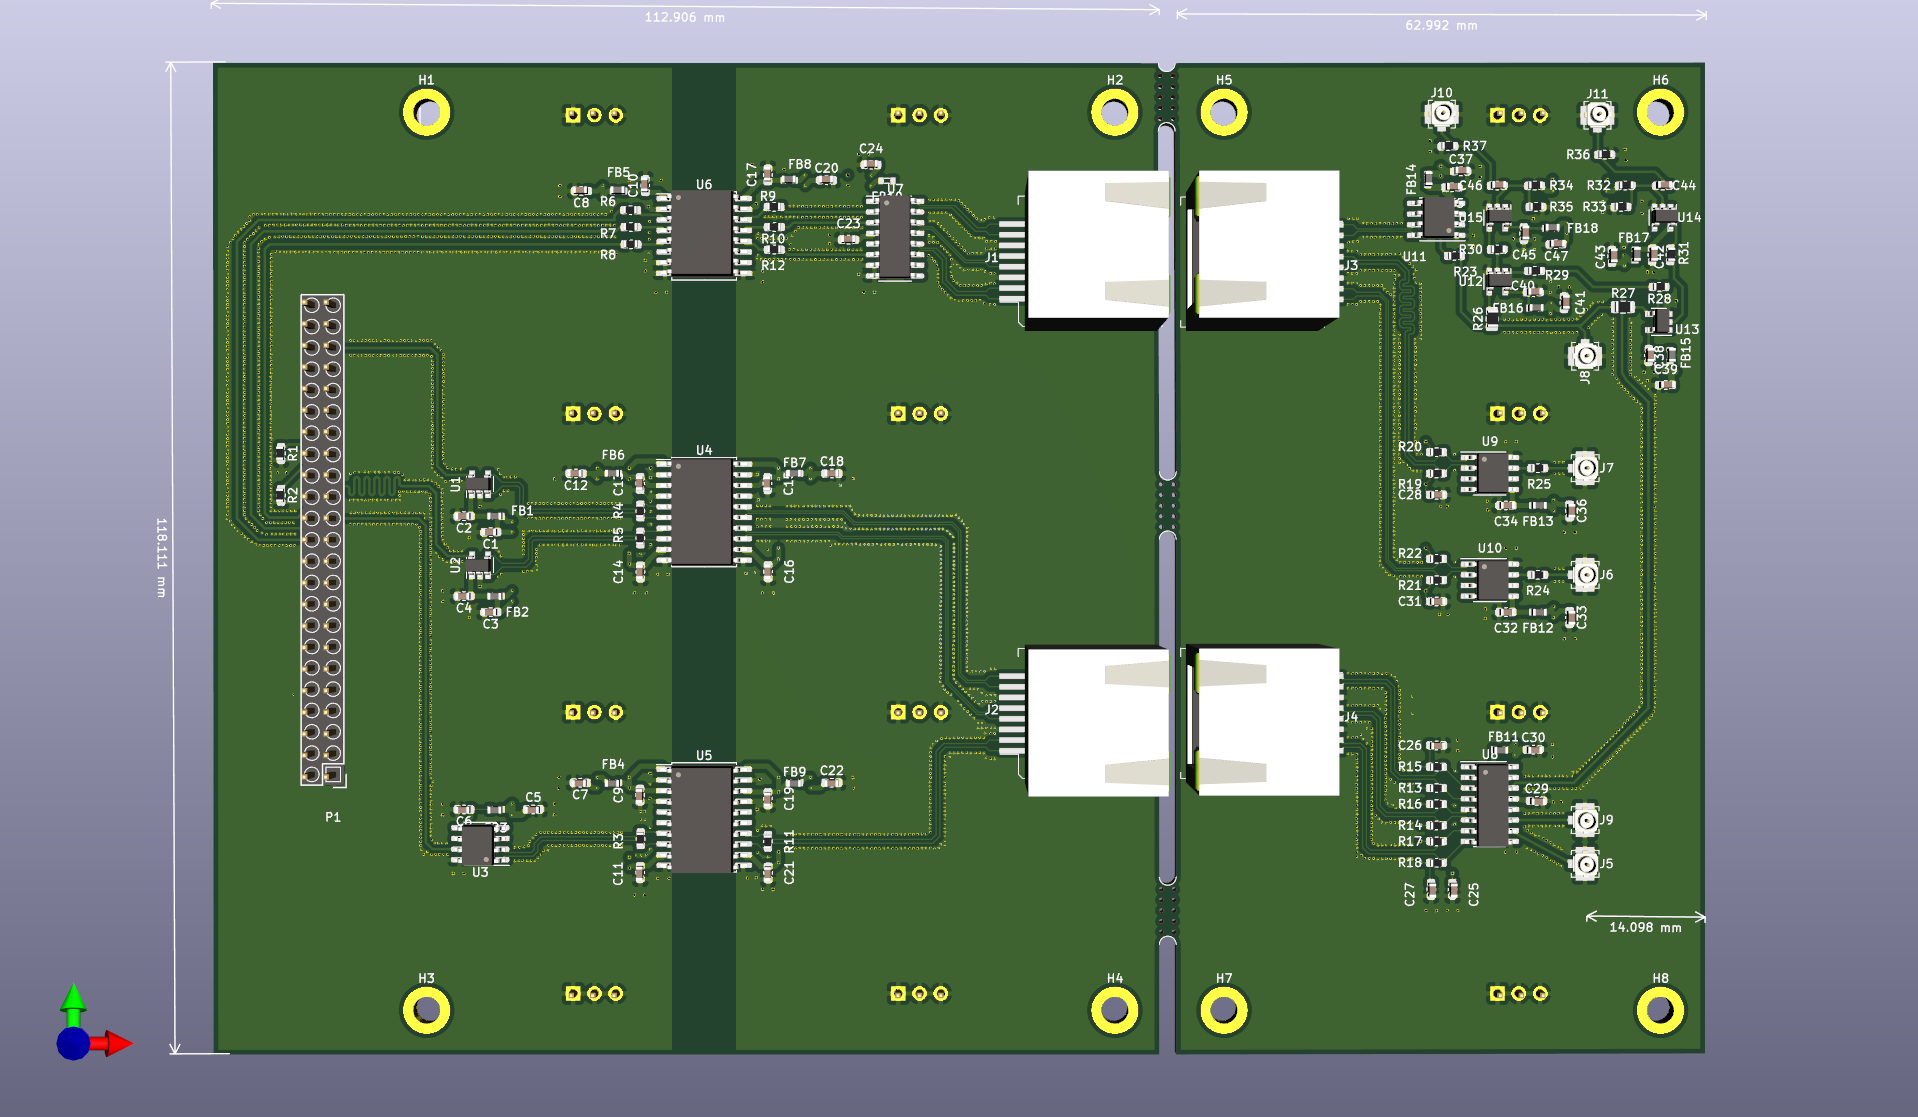Click the J10 coaxial connector
Viewport: 1918px width, 1117px height.
(x=1441, y=114)
